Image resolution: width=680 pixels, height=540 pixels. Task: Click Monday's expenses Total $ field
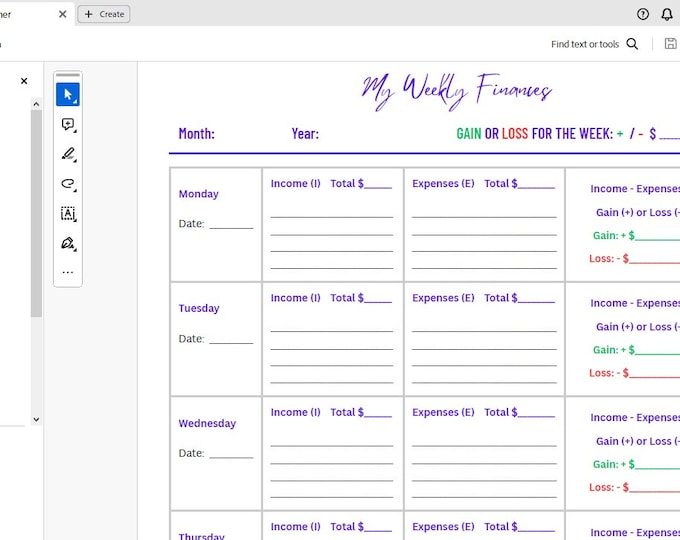point(520,183)
